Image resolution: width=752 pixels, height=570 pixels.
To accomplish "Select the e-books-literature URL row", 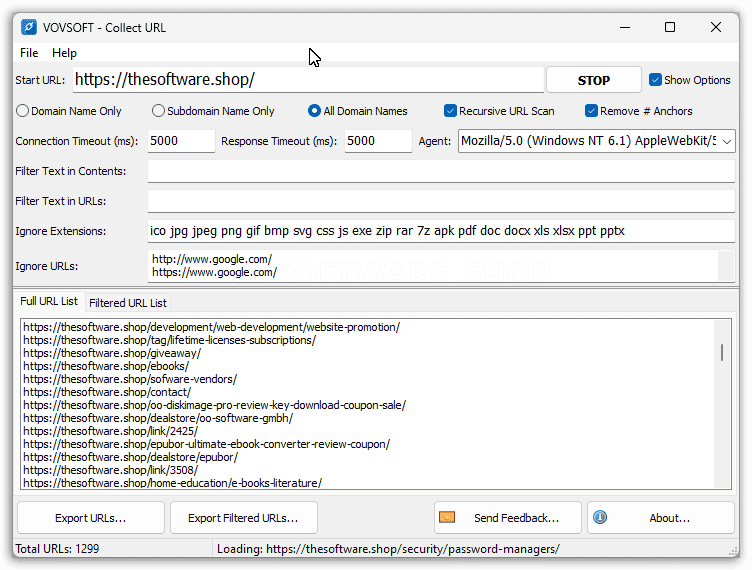I will [x=173, y=483].
